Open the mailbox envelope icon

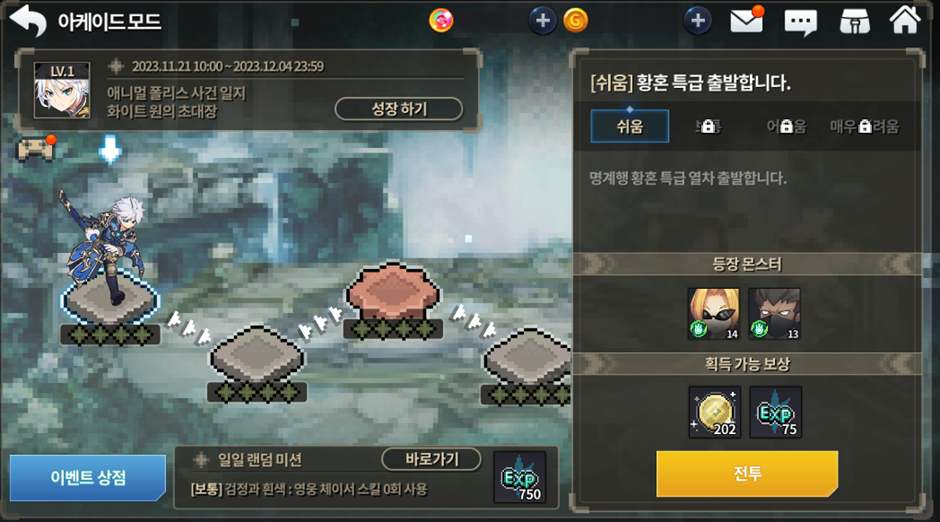(746, 20)
